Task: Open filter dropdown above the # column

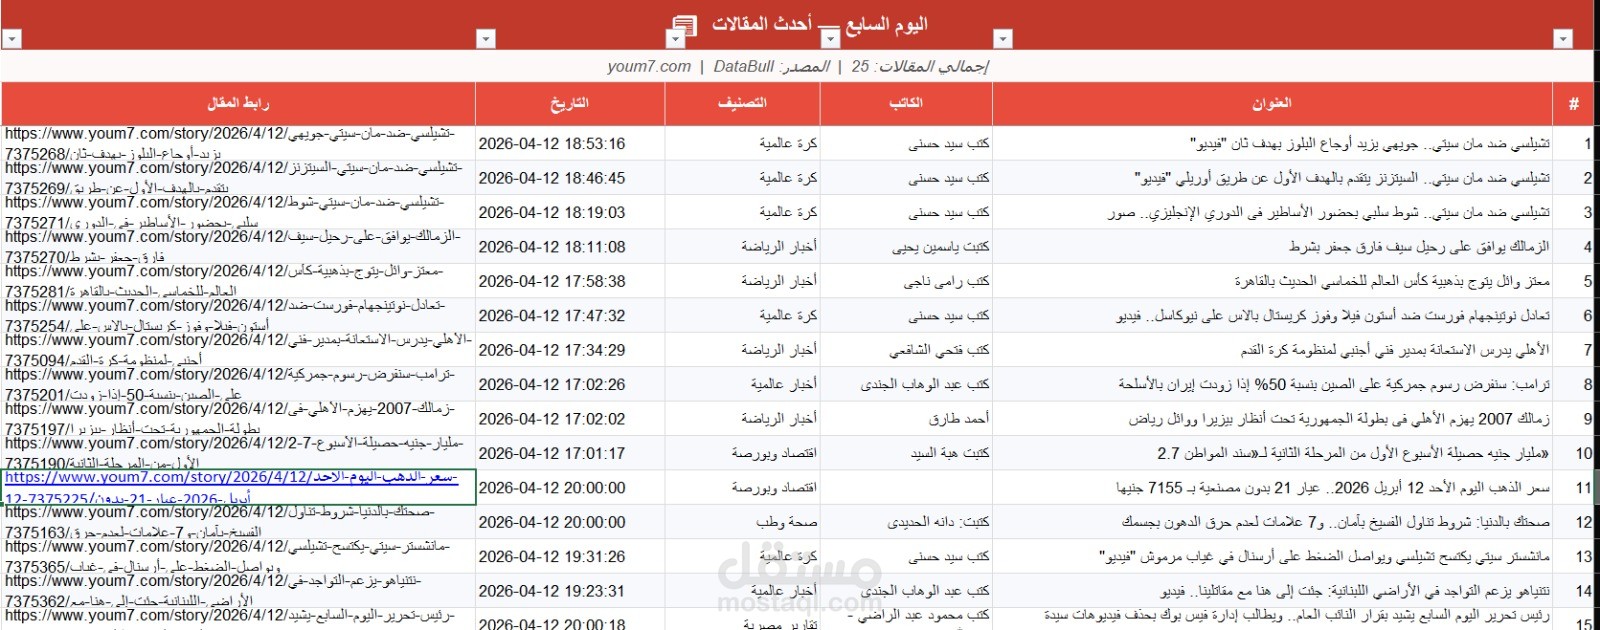Action: [x=1563, y=39]
